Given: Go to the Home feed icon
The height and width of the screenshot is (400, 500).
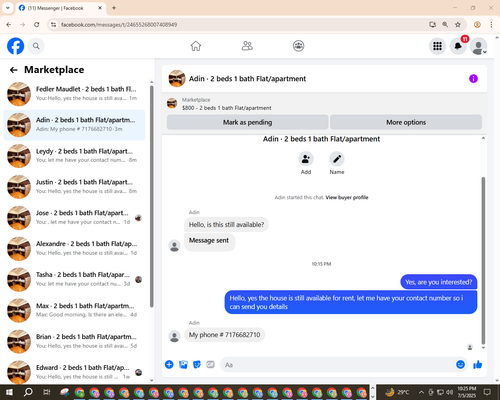Looking at the screenshot, I should [x=196, y=46].
